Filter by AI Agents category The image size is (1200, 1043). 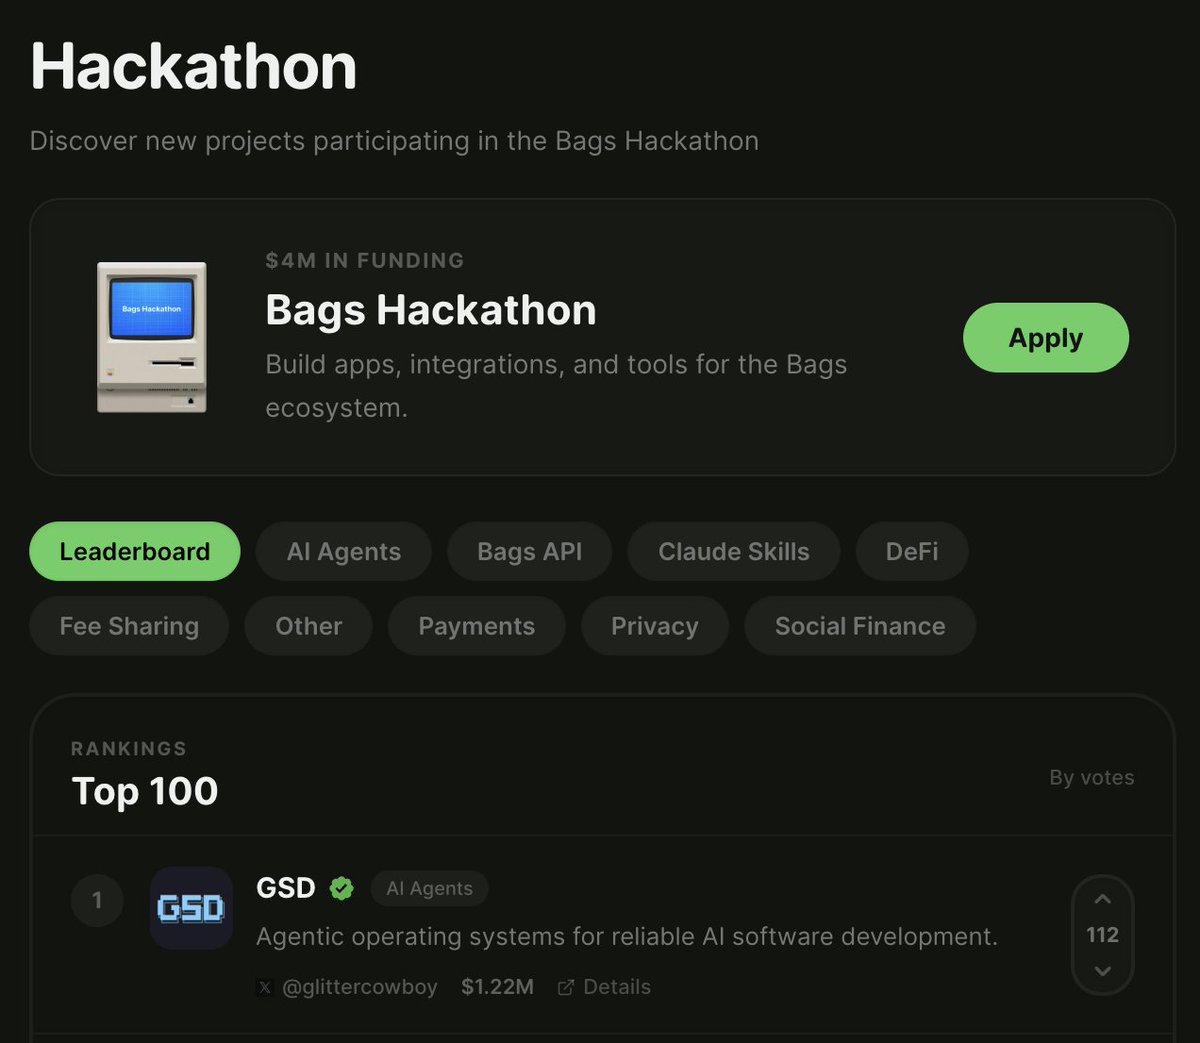(344, 551)
